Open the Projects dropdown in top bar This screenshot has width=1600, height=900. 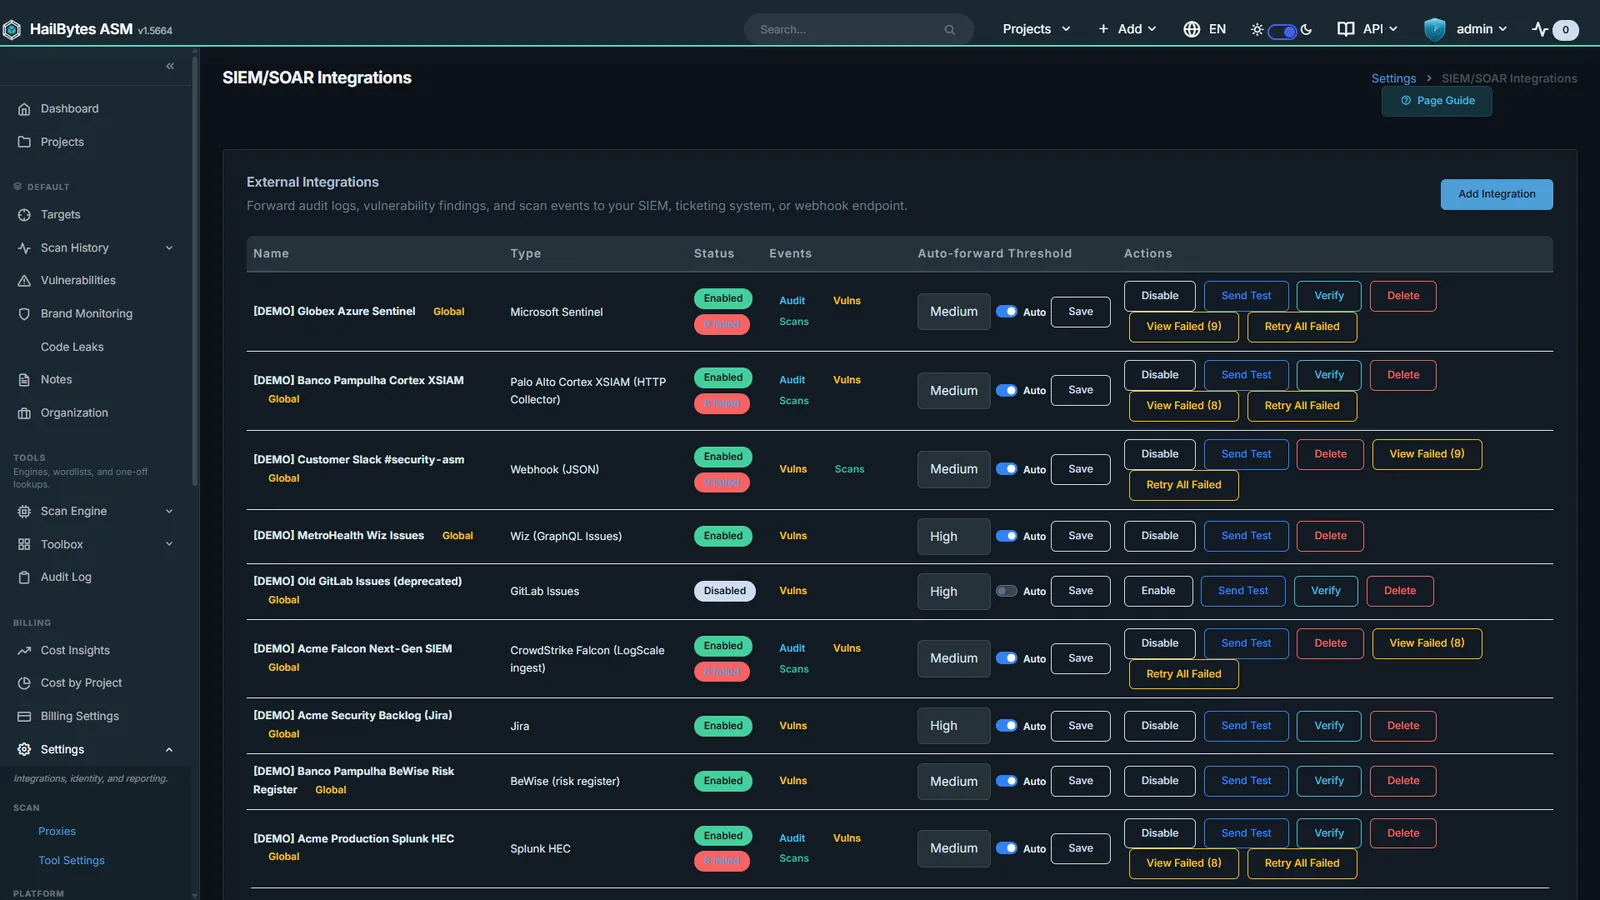(1036, 29)
